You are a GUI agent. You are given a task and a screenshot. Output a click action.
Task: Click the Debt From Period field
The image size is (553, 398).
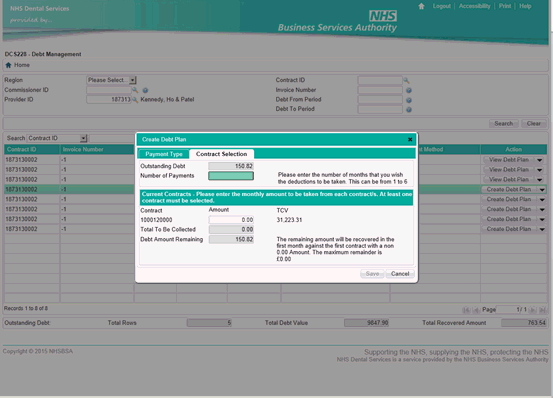tap(380, 100)
